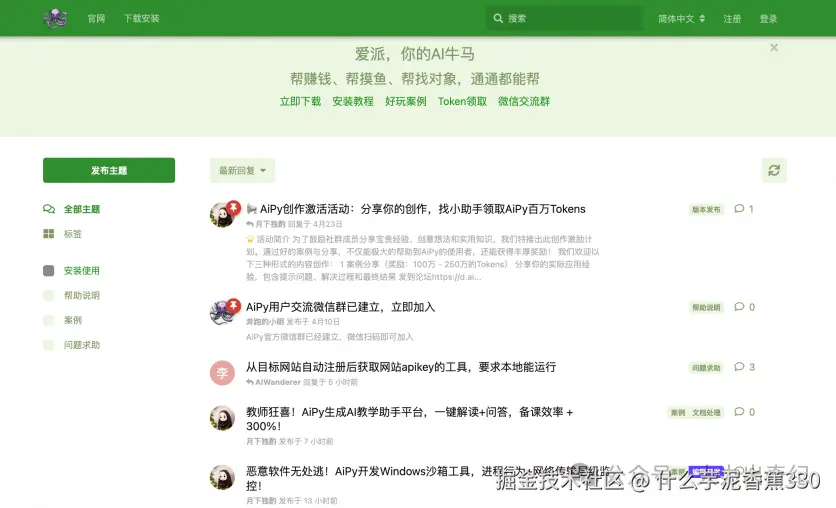The height and width of the screenshot is (508, 836).
Task: Open the 李 user avatar
Action: [222, 373]
